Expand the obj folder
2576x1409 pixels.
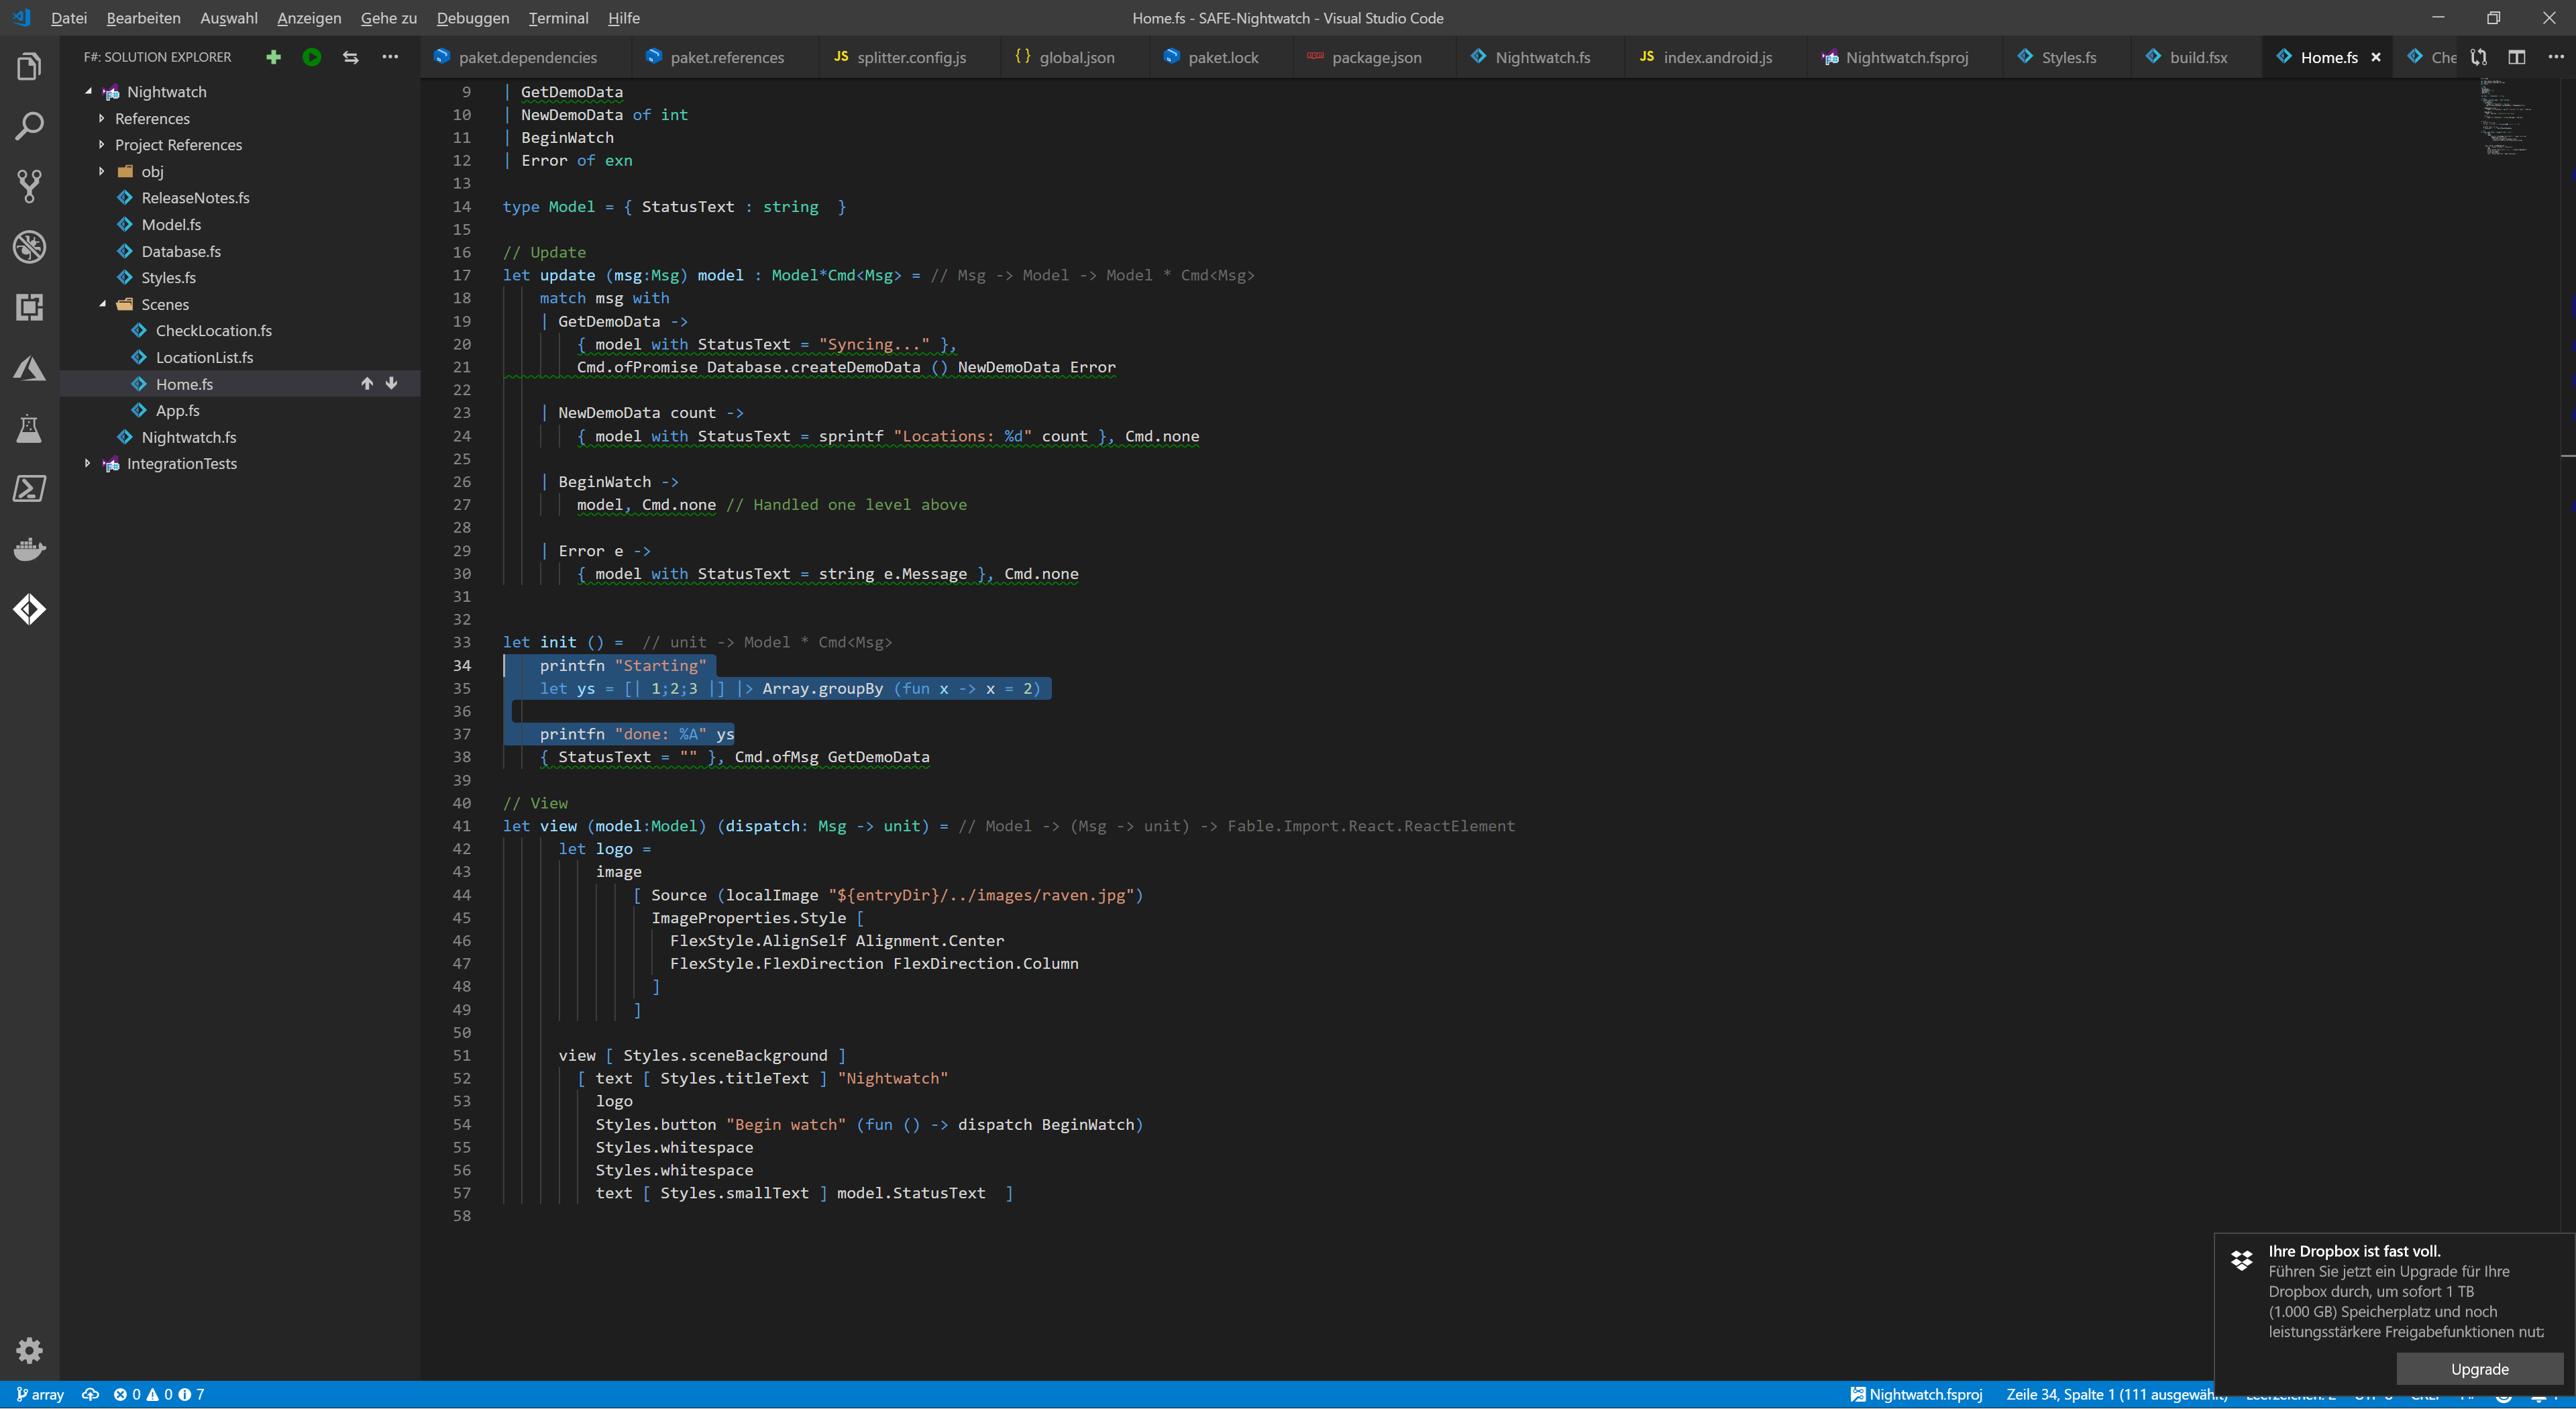(101, 171)
